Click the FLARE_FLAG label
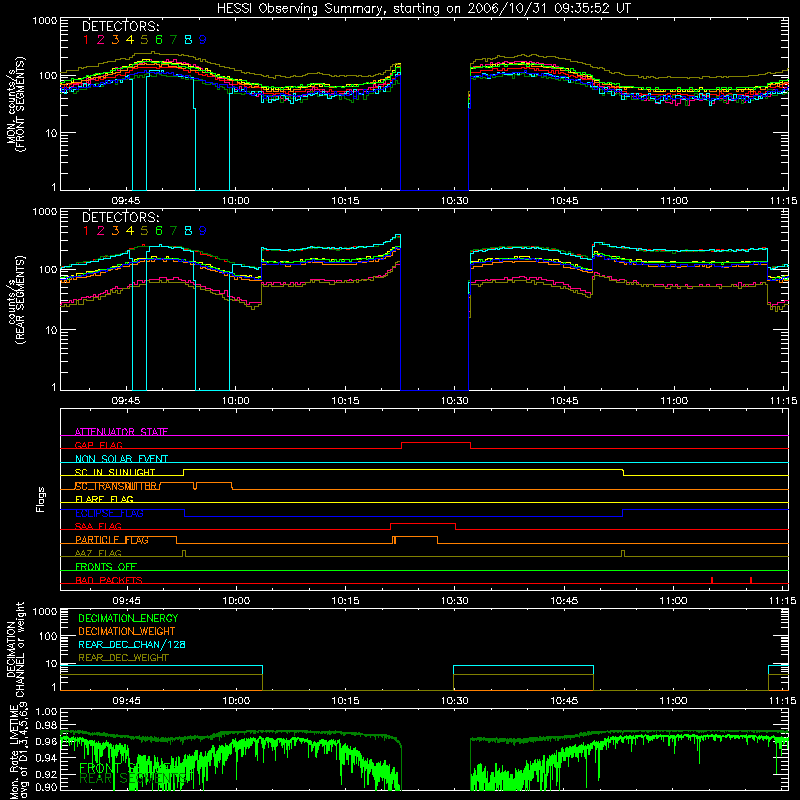This screenshot has height=800, width=800. tap(104, 499)
